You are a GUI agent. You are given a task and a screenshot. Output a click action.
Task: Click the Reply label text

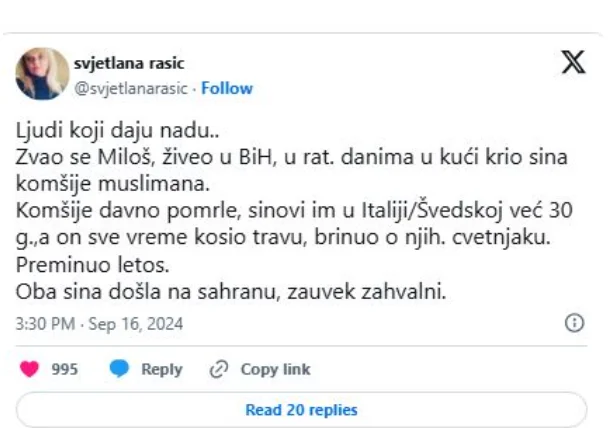161,369
